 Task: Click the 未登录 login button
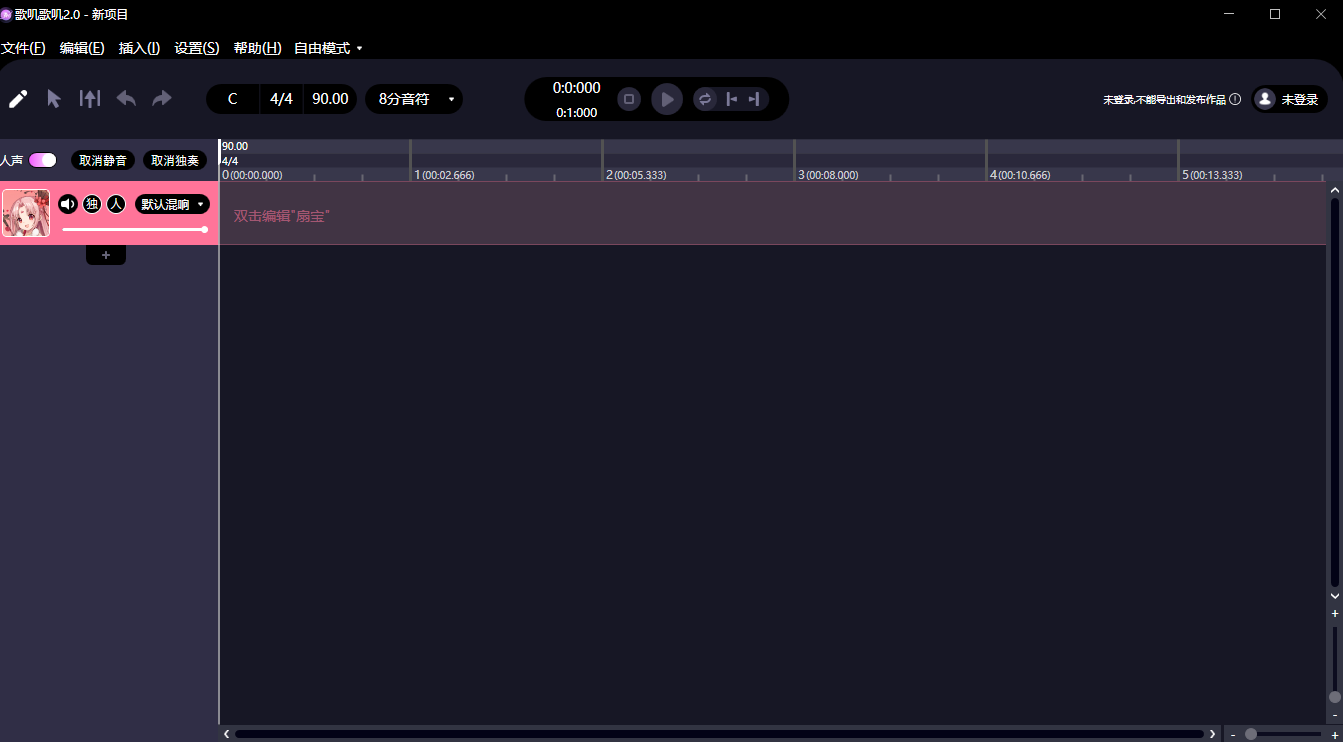pos(1290,99)
